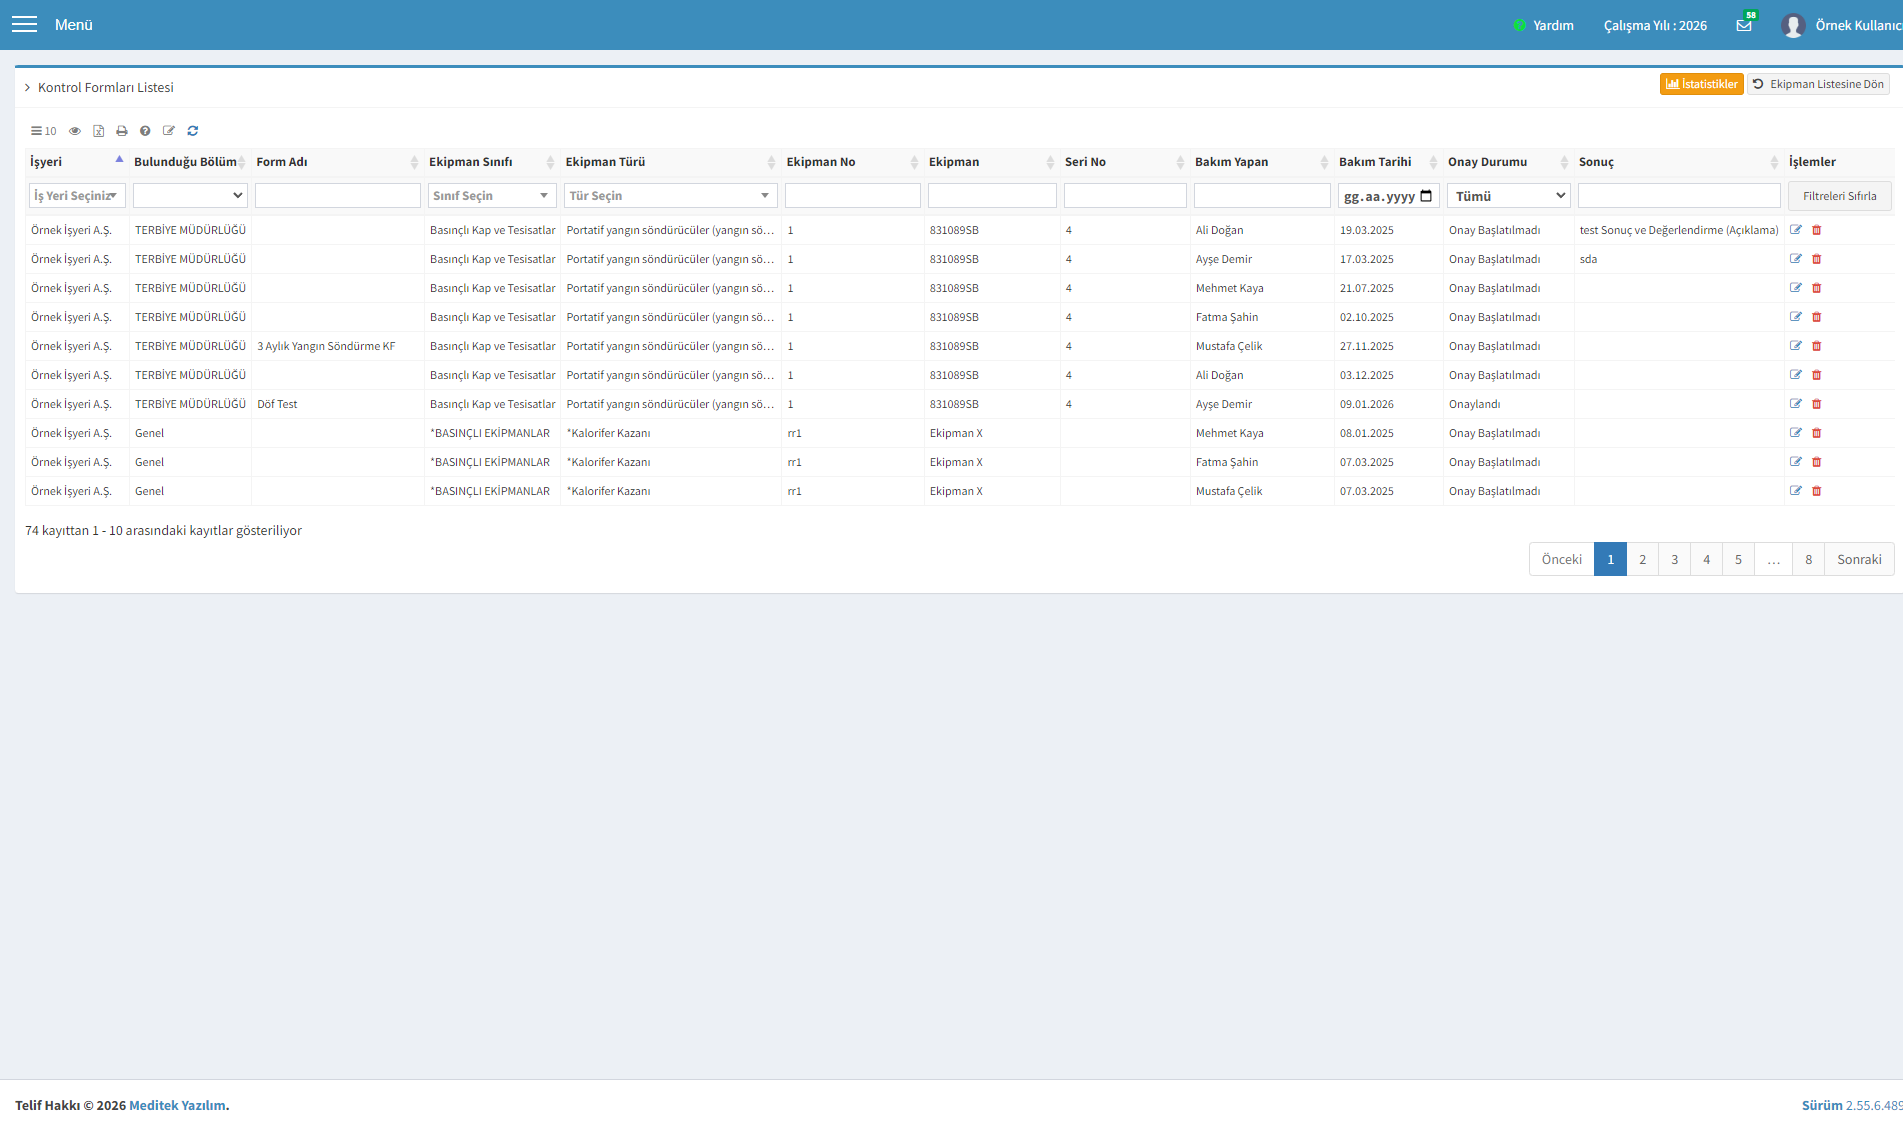
Task: Go to page 5
Action: tap(1738, 559)
